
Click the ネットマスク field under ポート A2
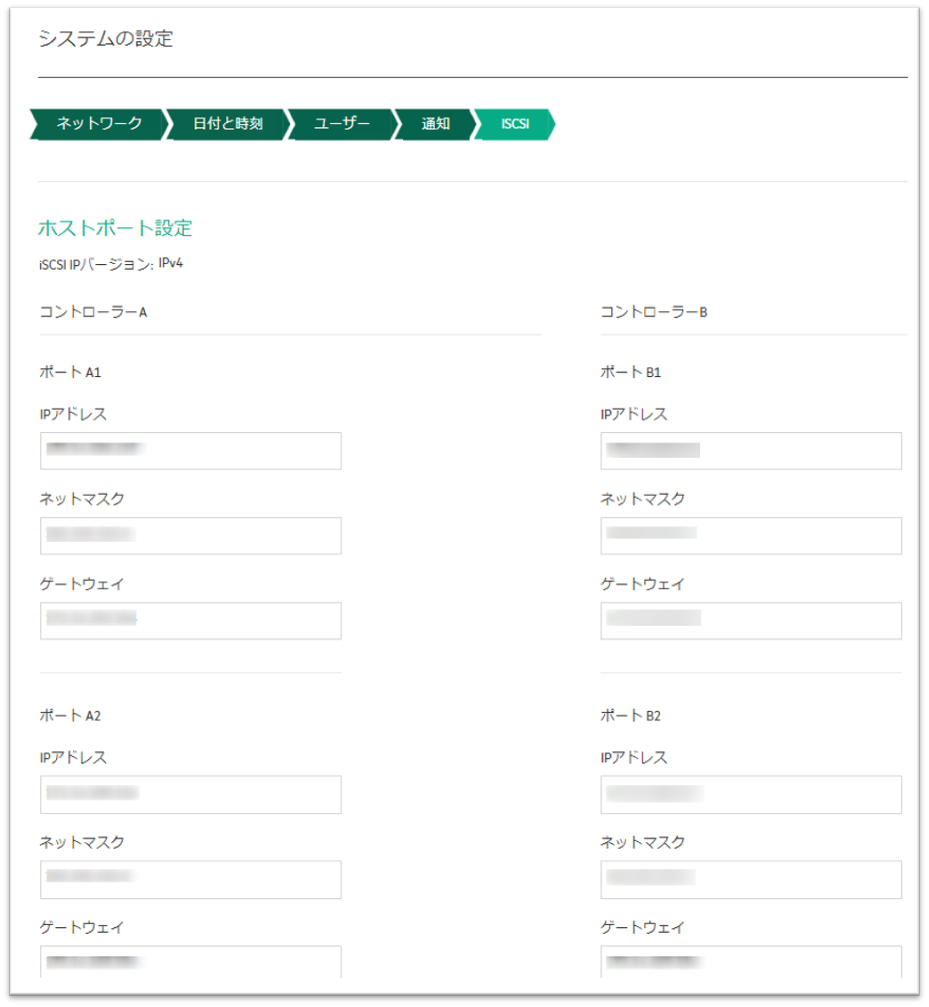190,879
